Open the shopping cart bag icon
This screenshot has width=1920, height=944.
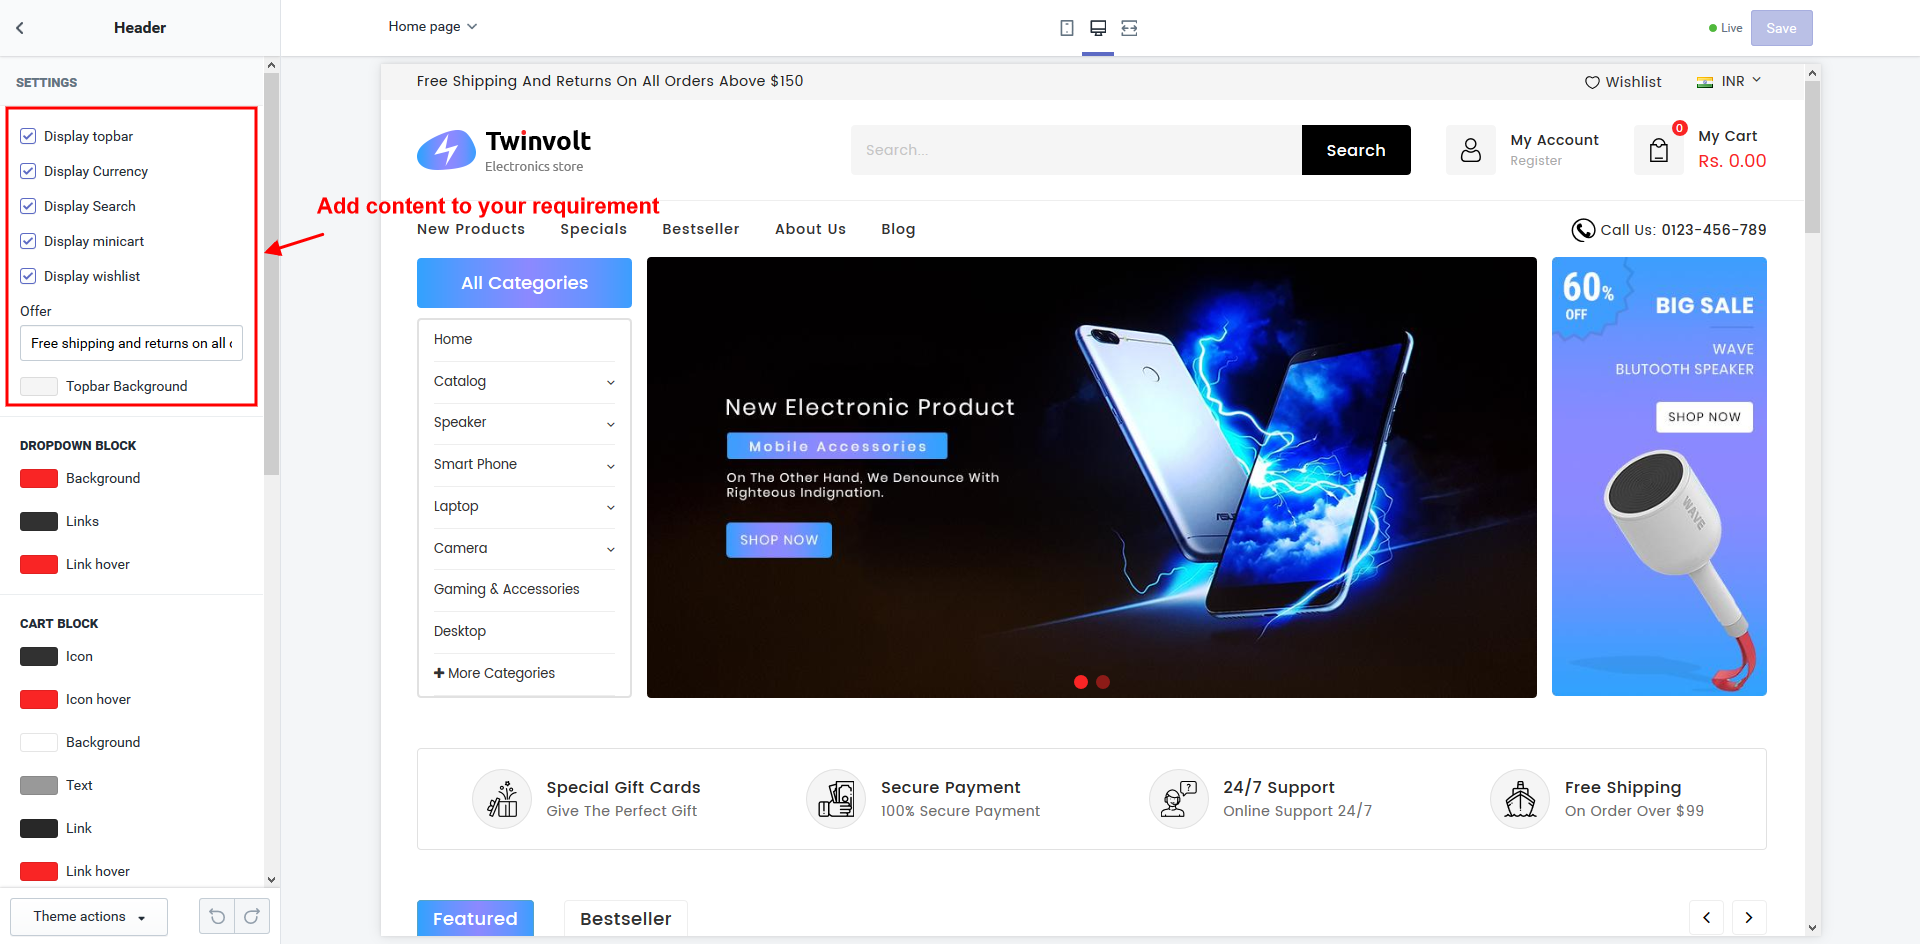point(1659,150)
